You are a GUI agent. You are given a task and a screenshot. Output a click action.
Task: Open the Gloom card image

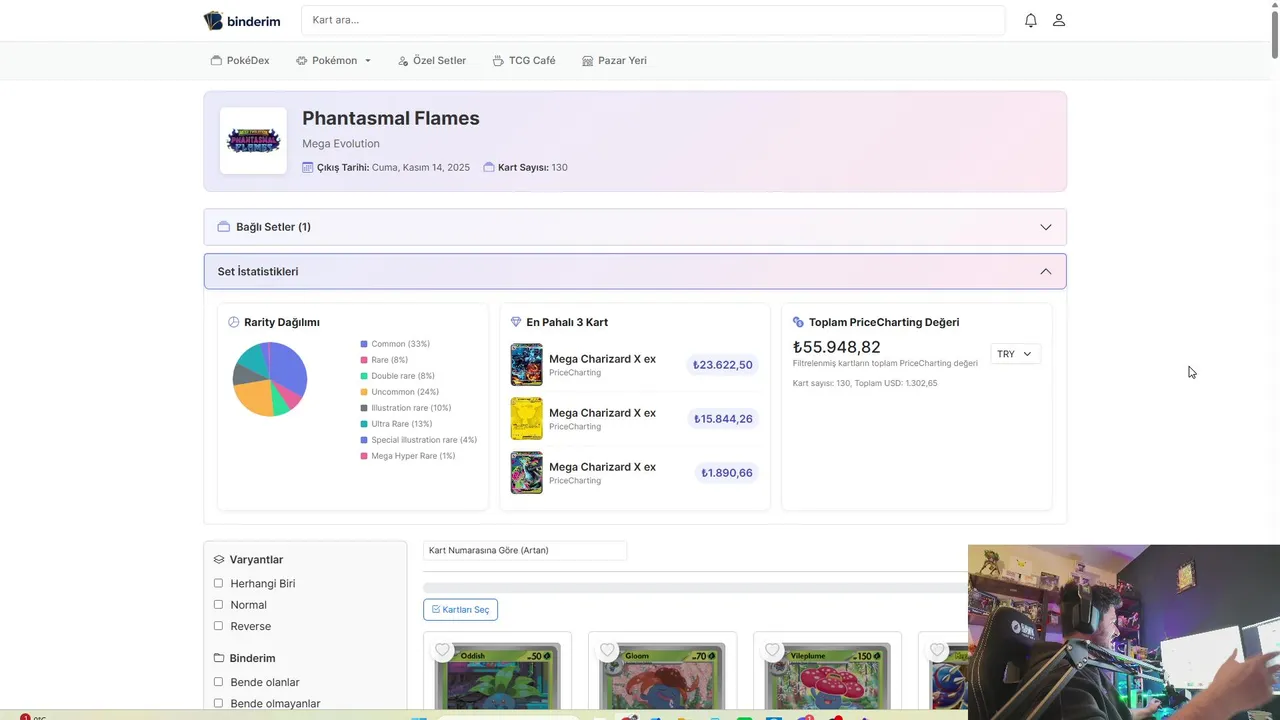662,675
